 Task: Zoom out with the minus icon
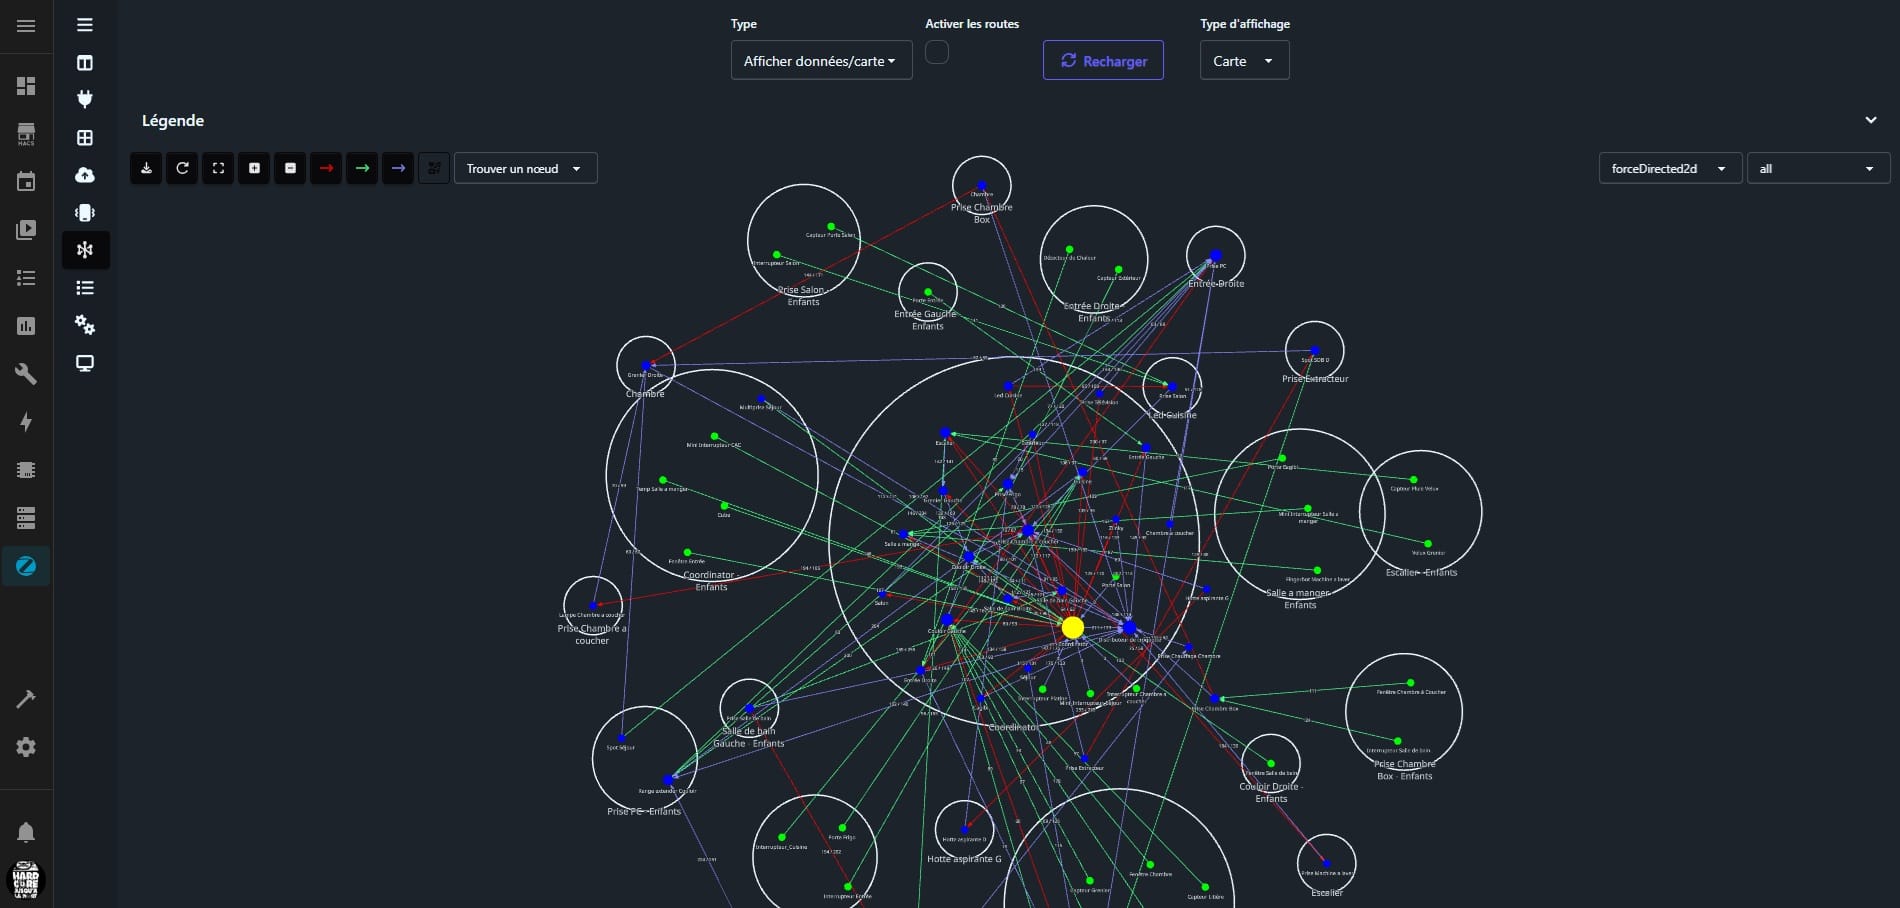[290, 168]
